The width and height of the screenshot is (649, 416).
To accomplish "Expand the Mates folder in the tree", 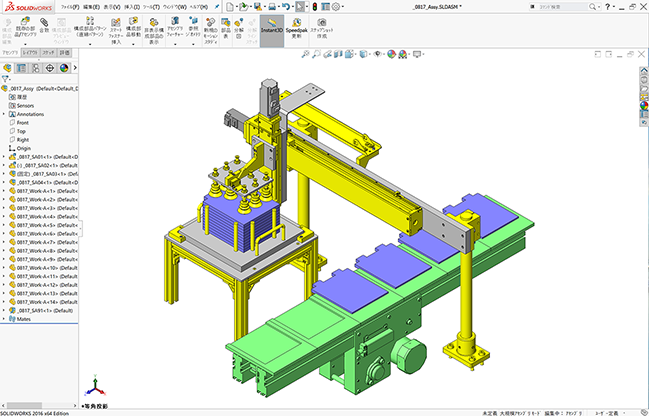I will coord(4,319).
